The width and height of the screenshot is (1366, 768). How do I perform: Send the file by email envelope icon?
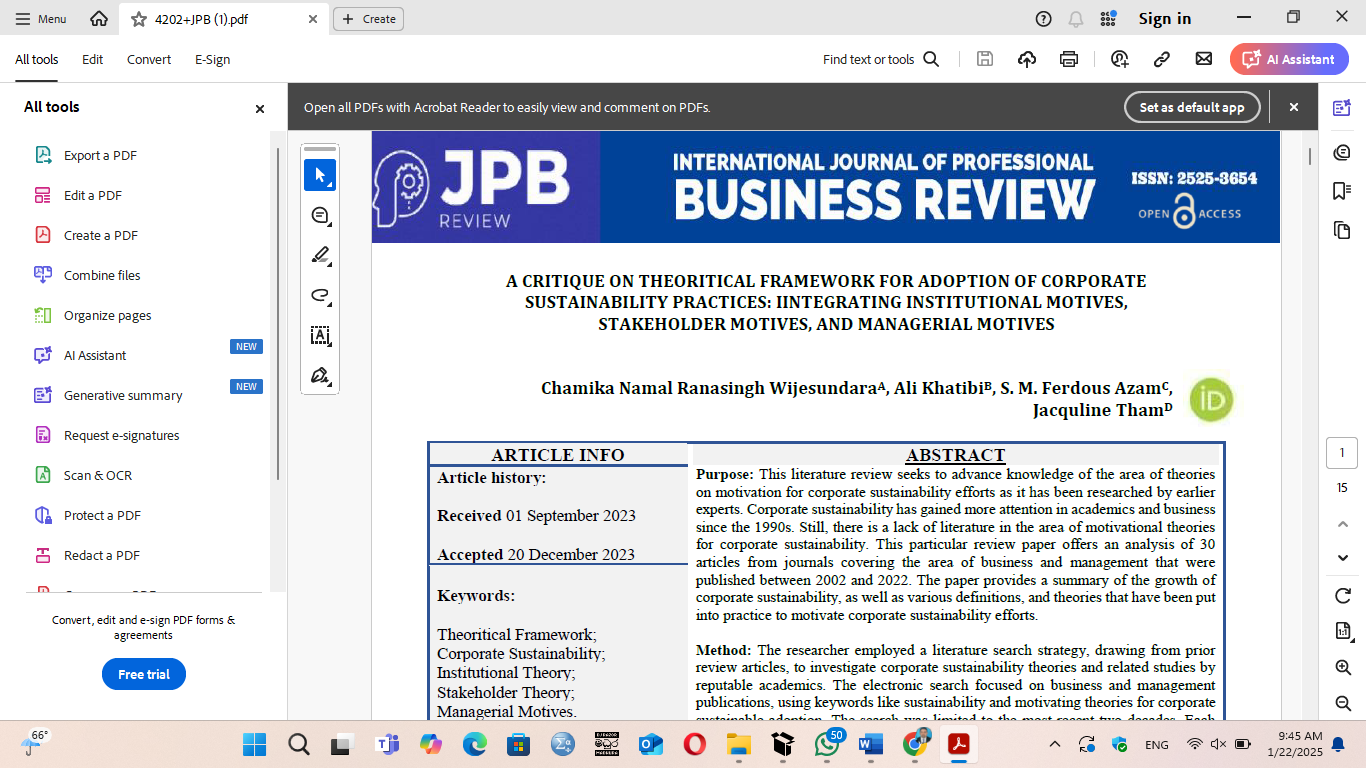1204,59
